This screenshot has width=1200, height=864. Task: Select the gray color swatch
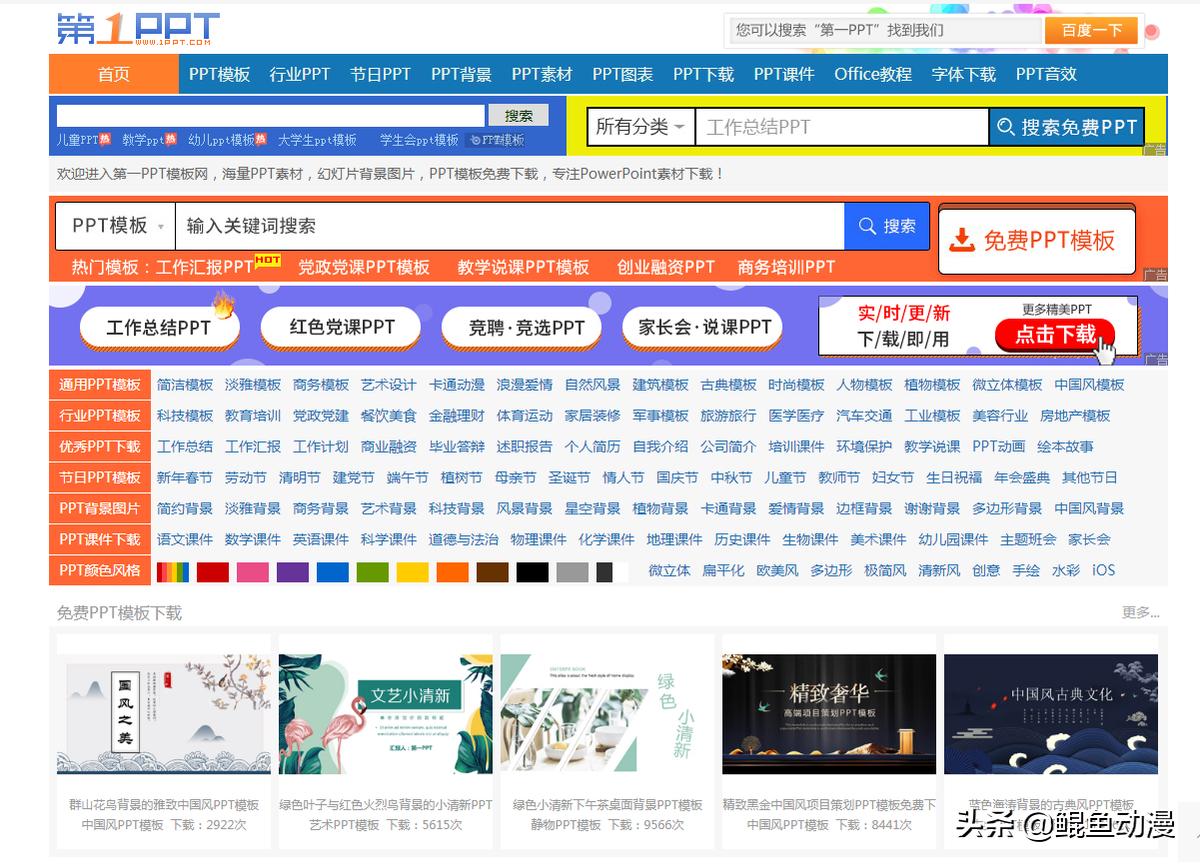click(x=573, y=572)
